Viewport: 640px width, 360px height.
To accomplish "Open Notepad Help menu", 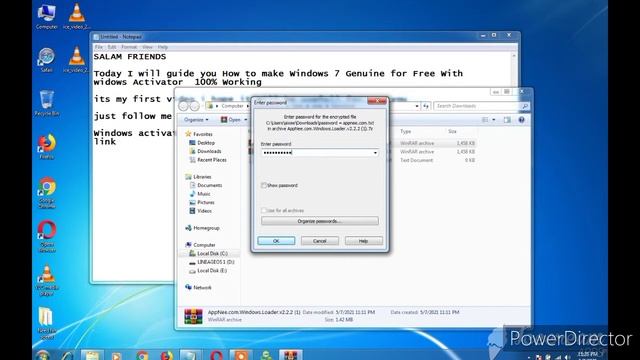I will (x=163, y=47).
